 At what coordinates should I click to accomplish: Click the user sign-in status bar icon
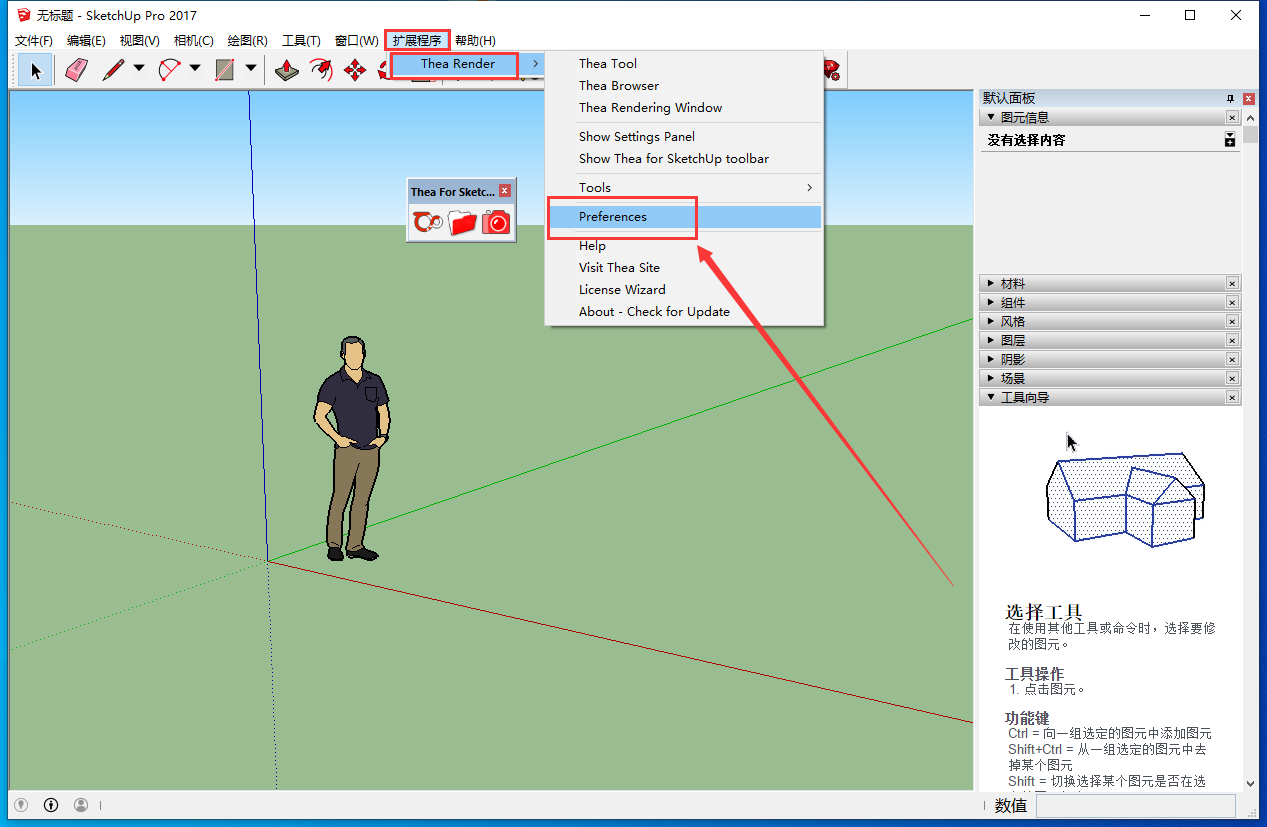(81, 805)
